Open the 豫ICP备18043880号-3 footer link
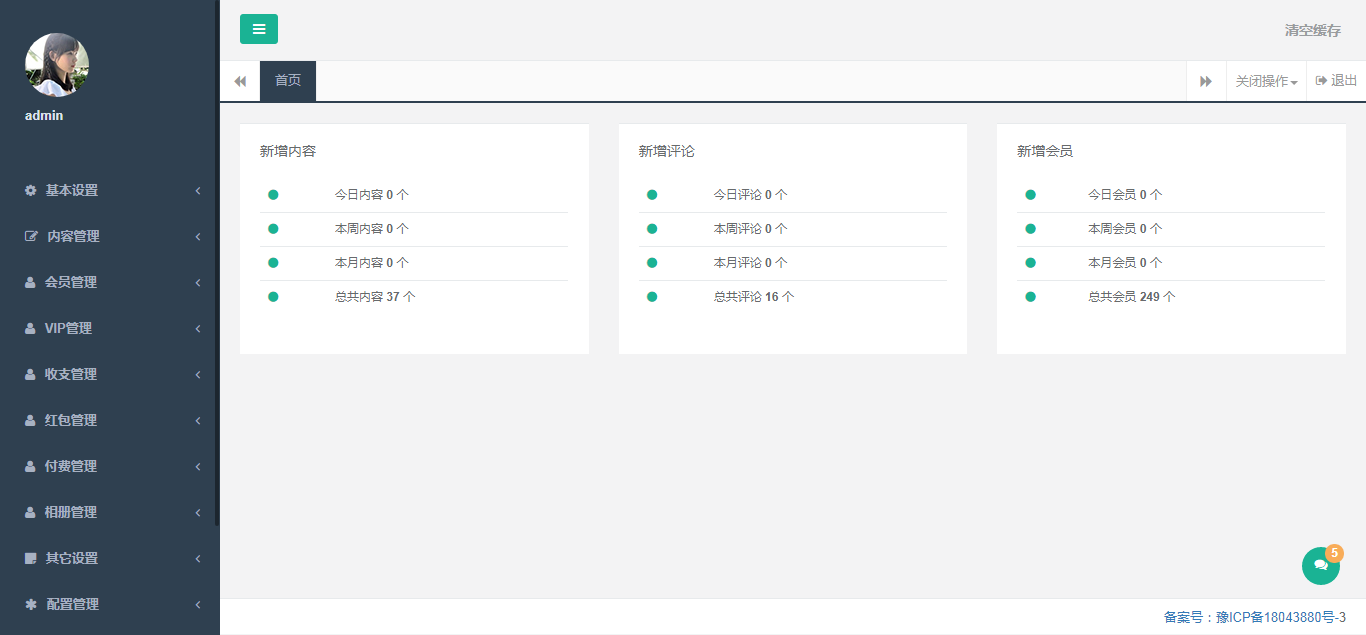This screenshot has height=635, width=1366. 1280,617
